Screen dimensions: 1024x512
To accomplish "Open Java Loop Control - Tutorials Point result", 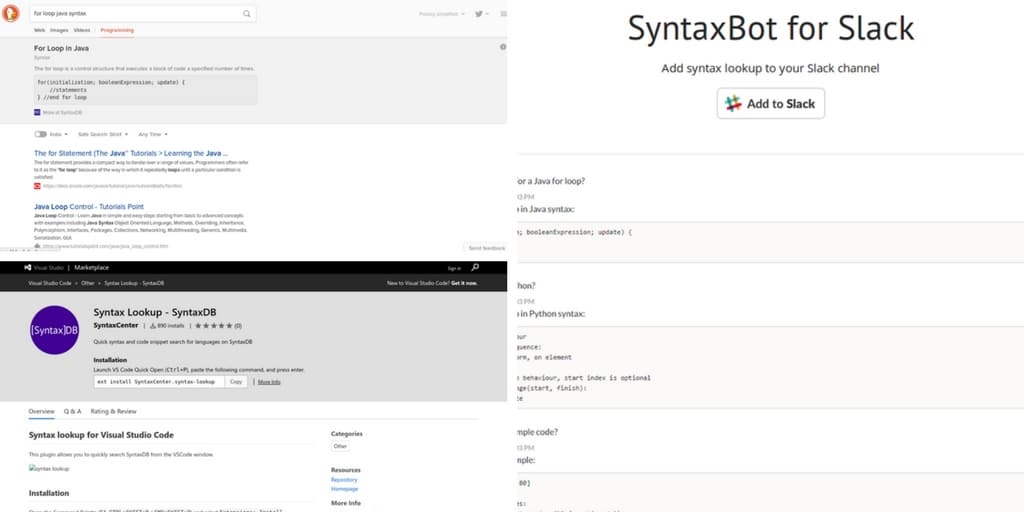I will point(89,206).
